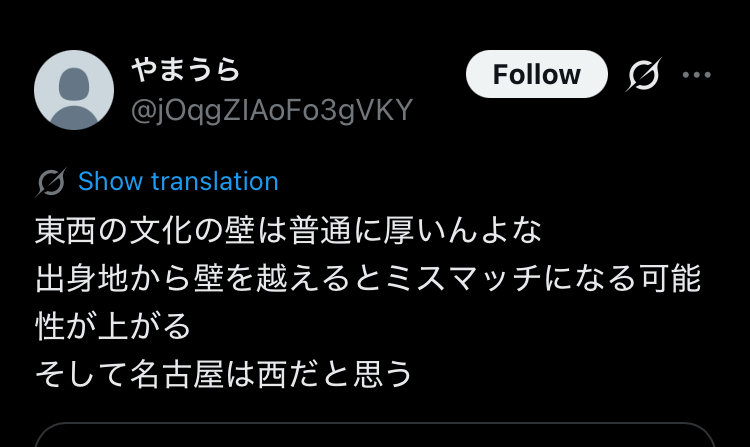Click the handle @jOqgZIAoFo3gVKY
The height and width of the screenshot is (447, 750).
pyautogui.click(x=272, y=110)
